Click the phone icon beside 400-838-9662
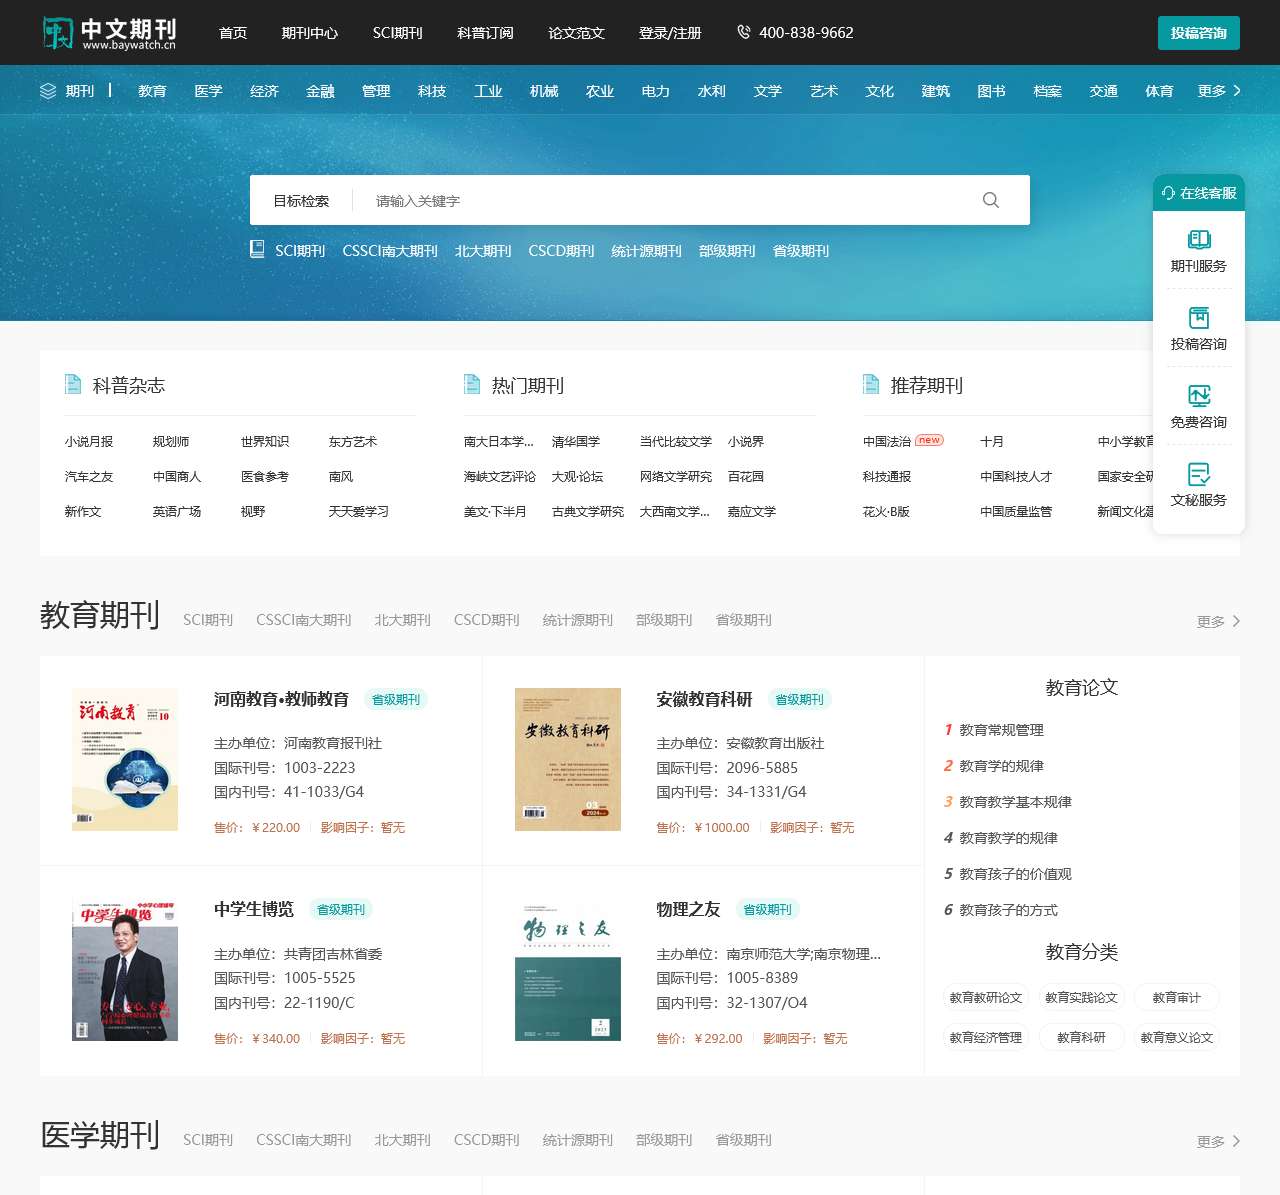 [x=743, y=32]
